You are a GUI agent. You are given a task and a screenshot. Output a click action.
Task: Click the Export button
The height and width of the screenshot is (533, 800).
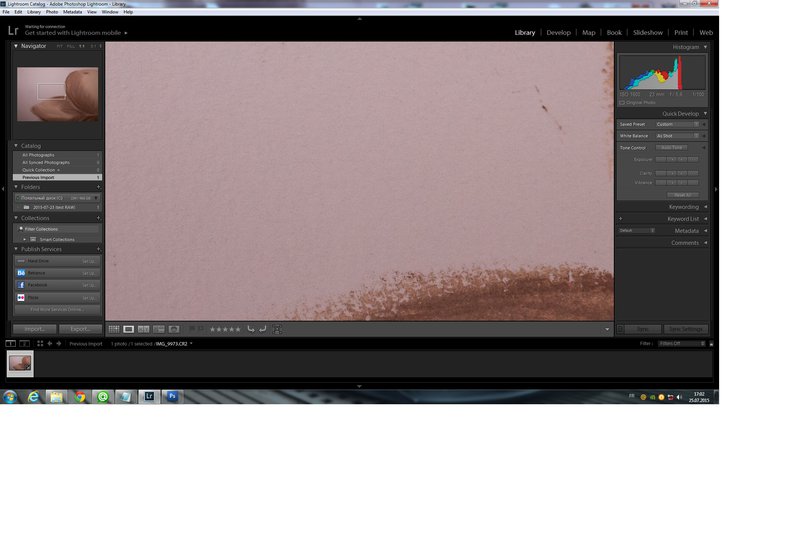point(80,329)
